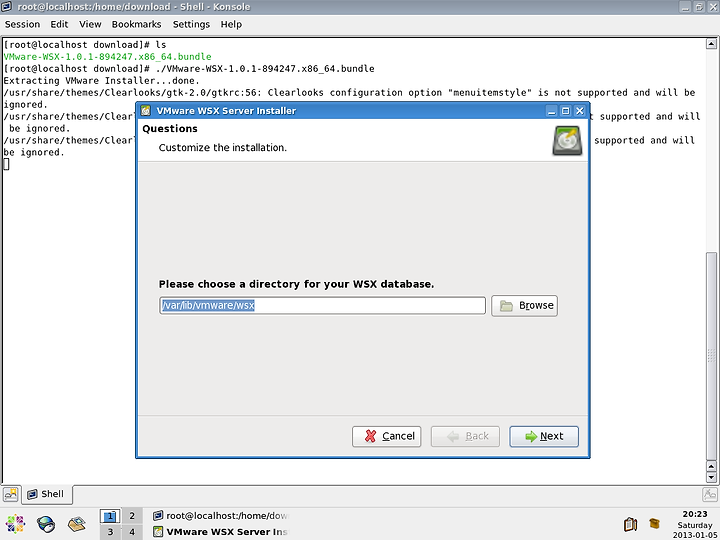Open the View menu in Konsole
The image size is (720, 540).
[x=90, y=24]
